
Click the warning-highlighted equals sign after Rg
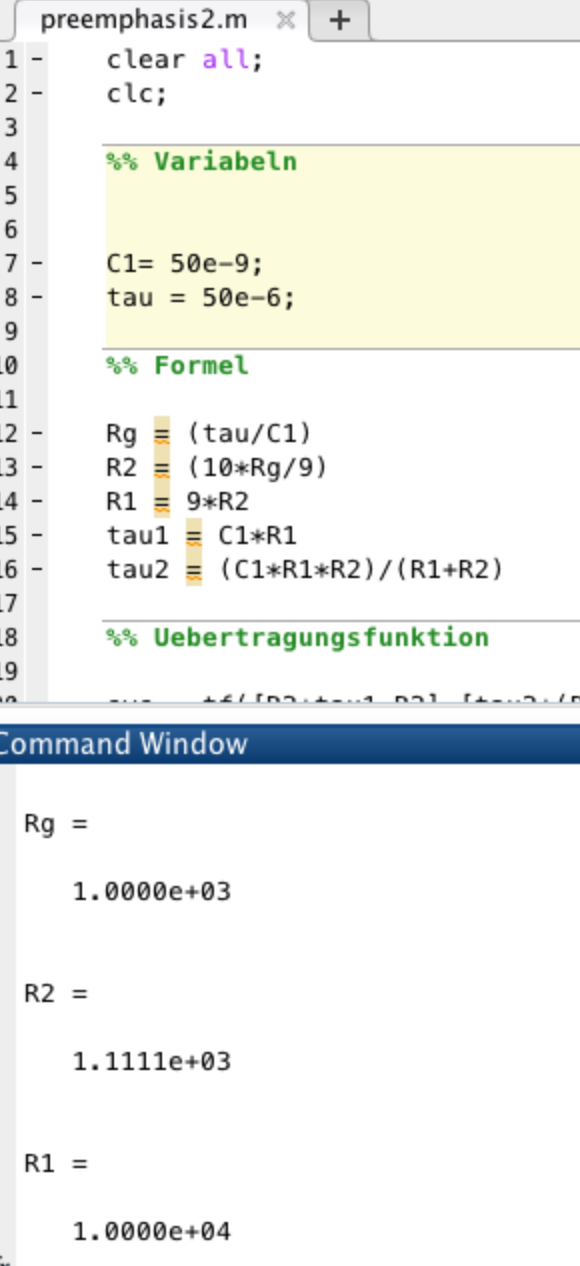click(x=162, y=434)
